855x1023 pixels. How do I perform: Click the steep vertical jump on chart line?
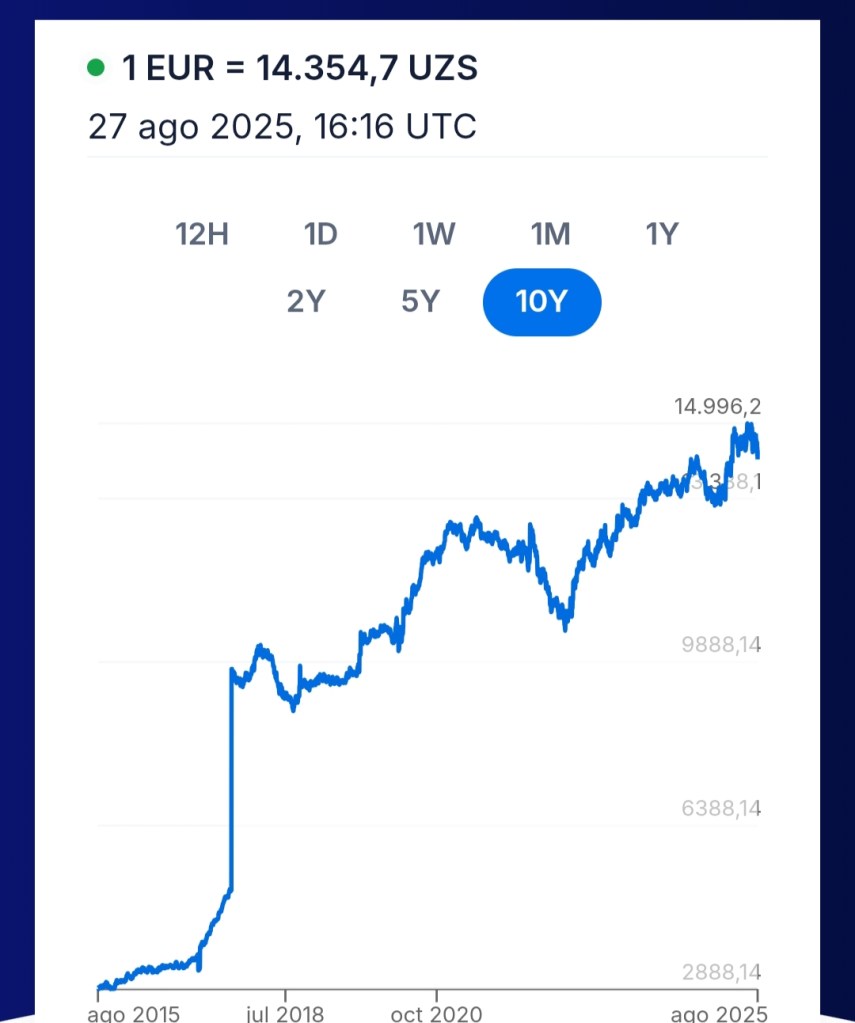point(231,780)
